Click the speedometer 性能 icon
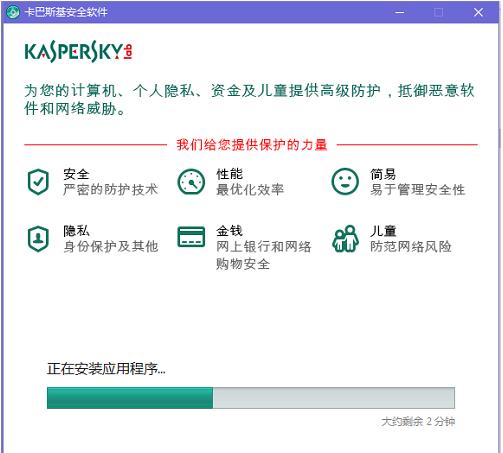 point(191,182)
